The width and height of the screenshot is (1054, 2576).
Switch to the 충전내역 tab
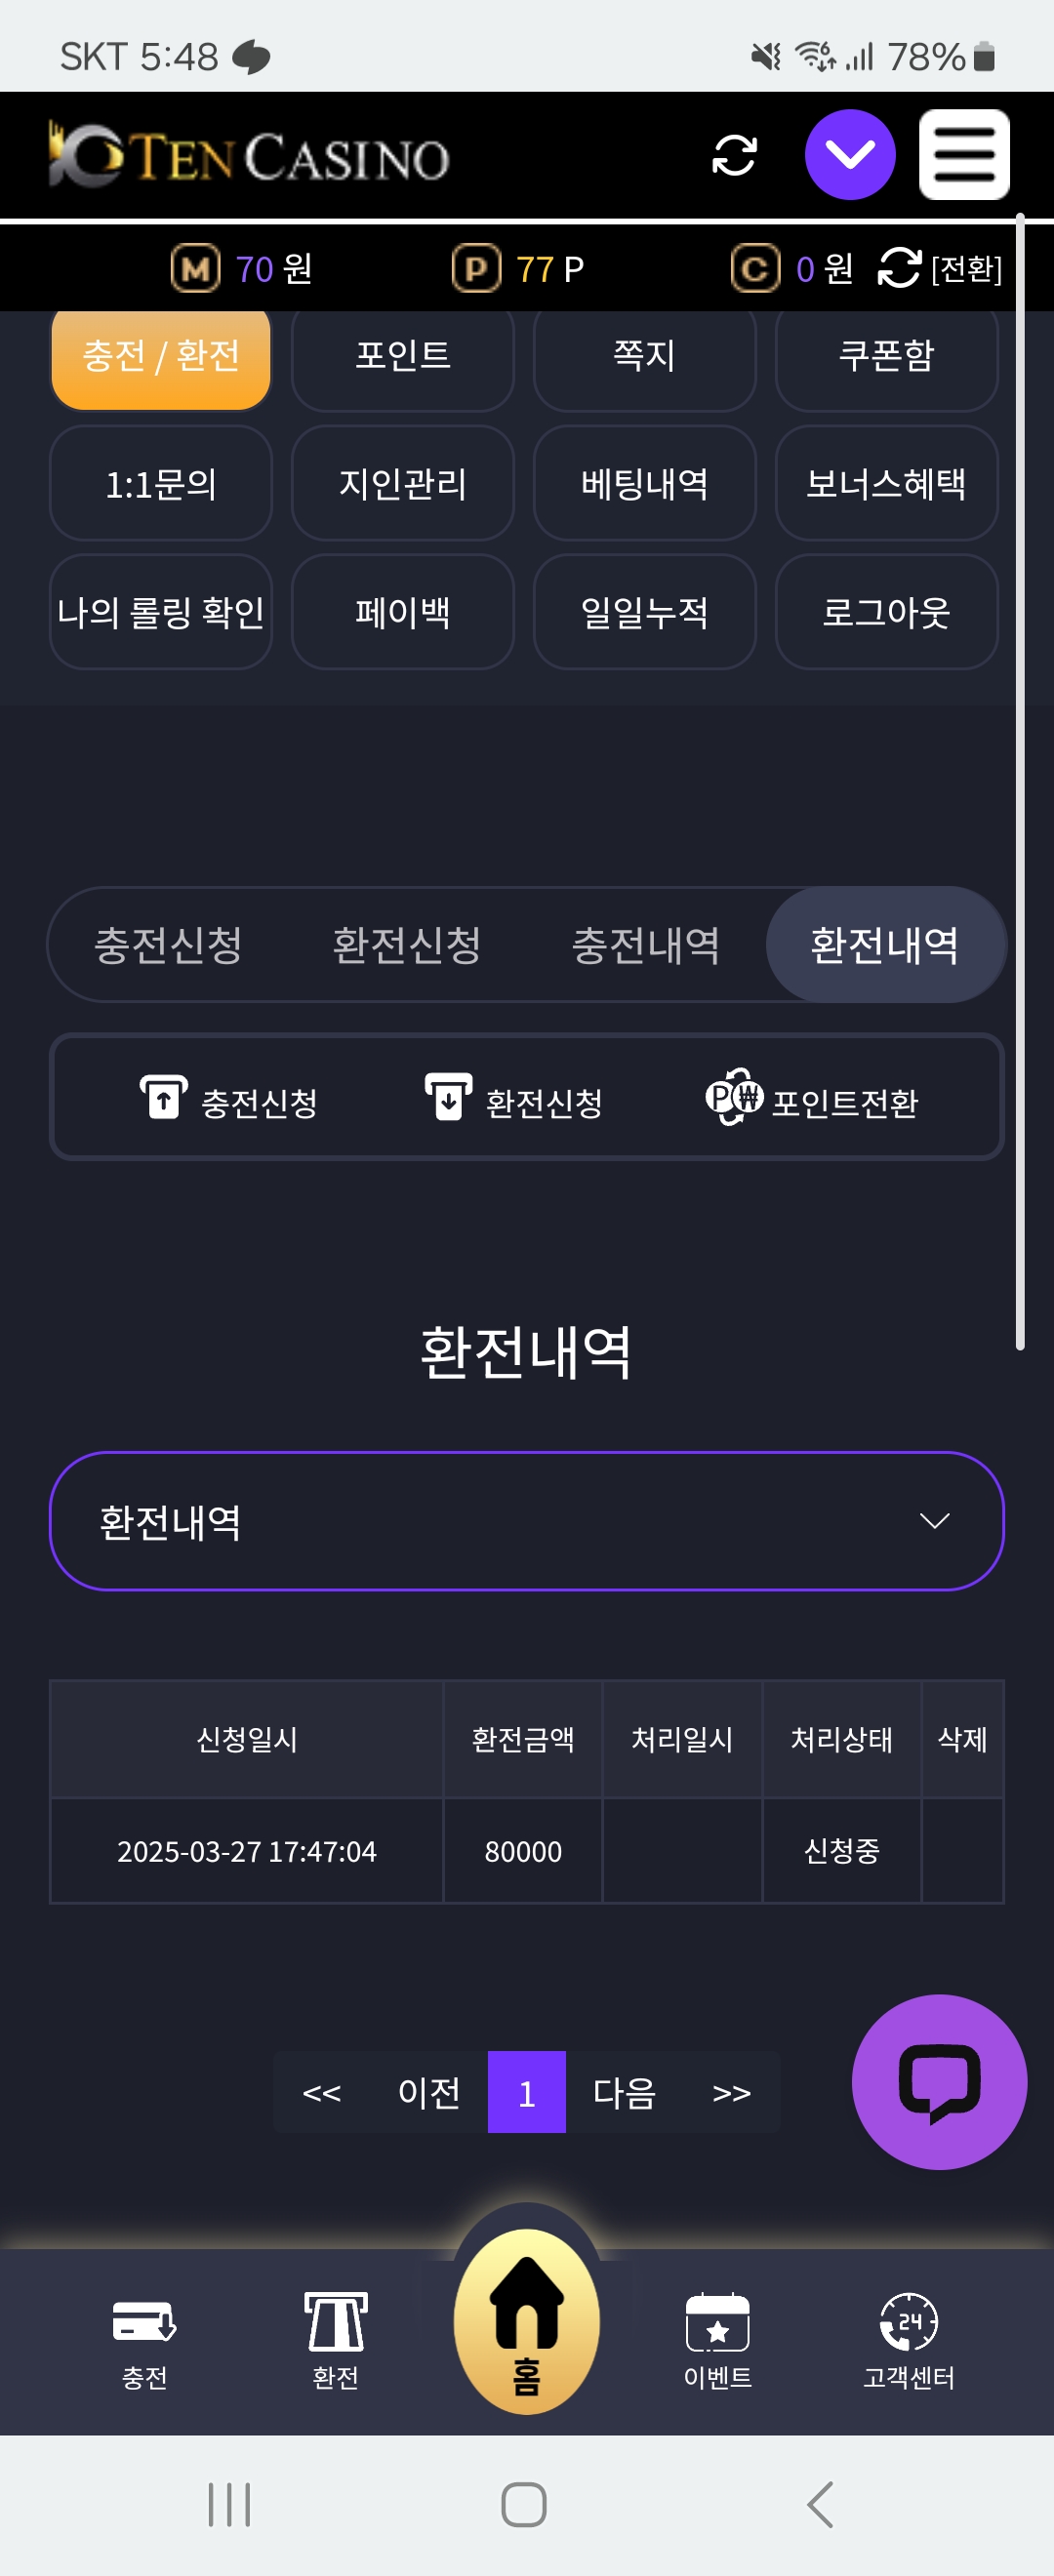coord(645,945)
